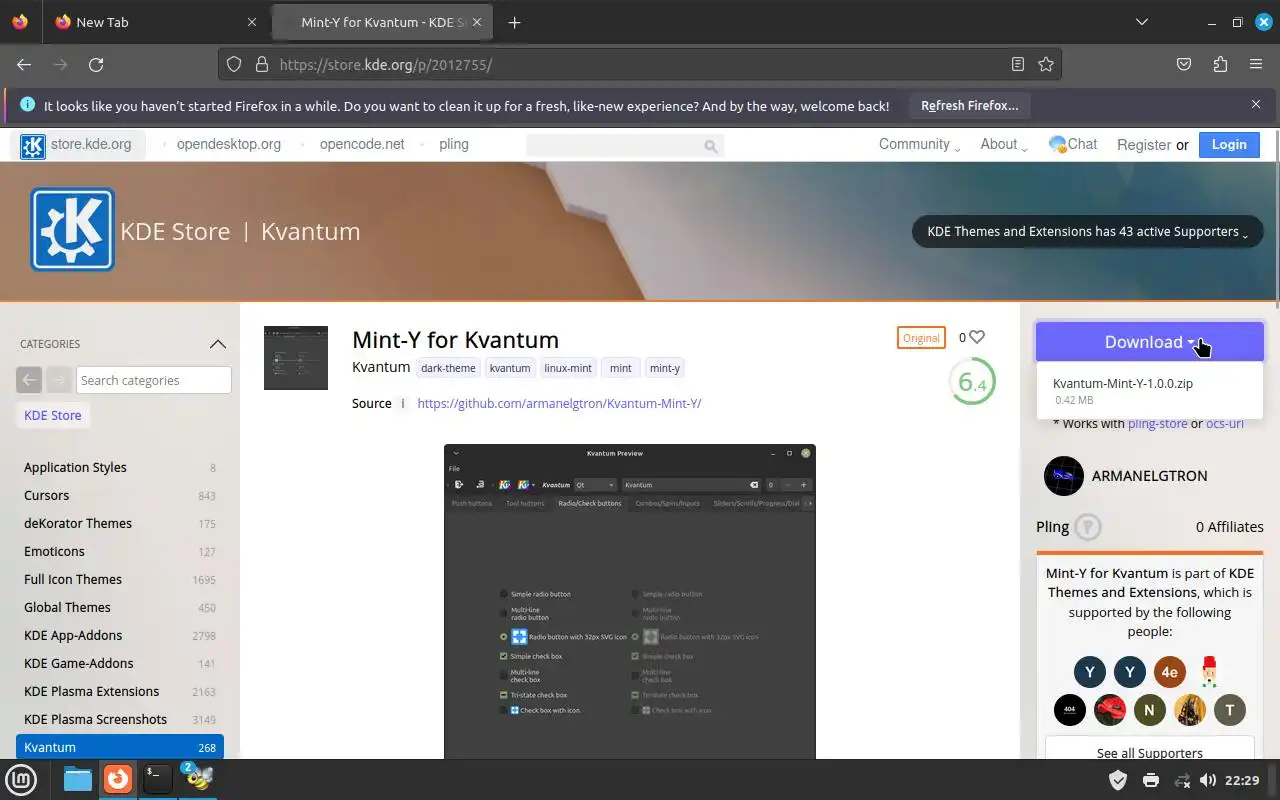Viewport: 1280px width, 800px height.
Task: Open a new tab with plus icon
Action: coord(514,22)
